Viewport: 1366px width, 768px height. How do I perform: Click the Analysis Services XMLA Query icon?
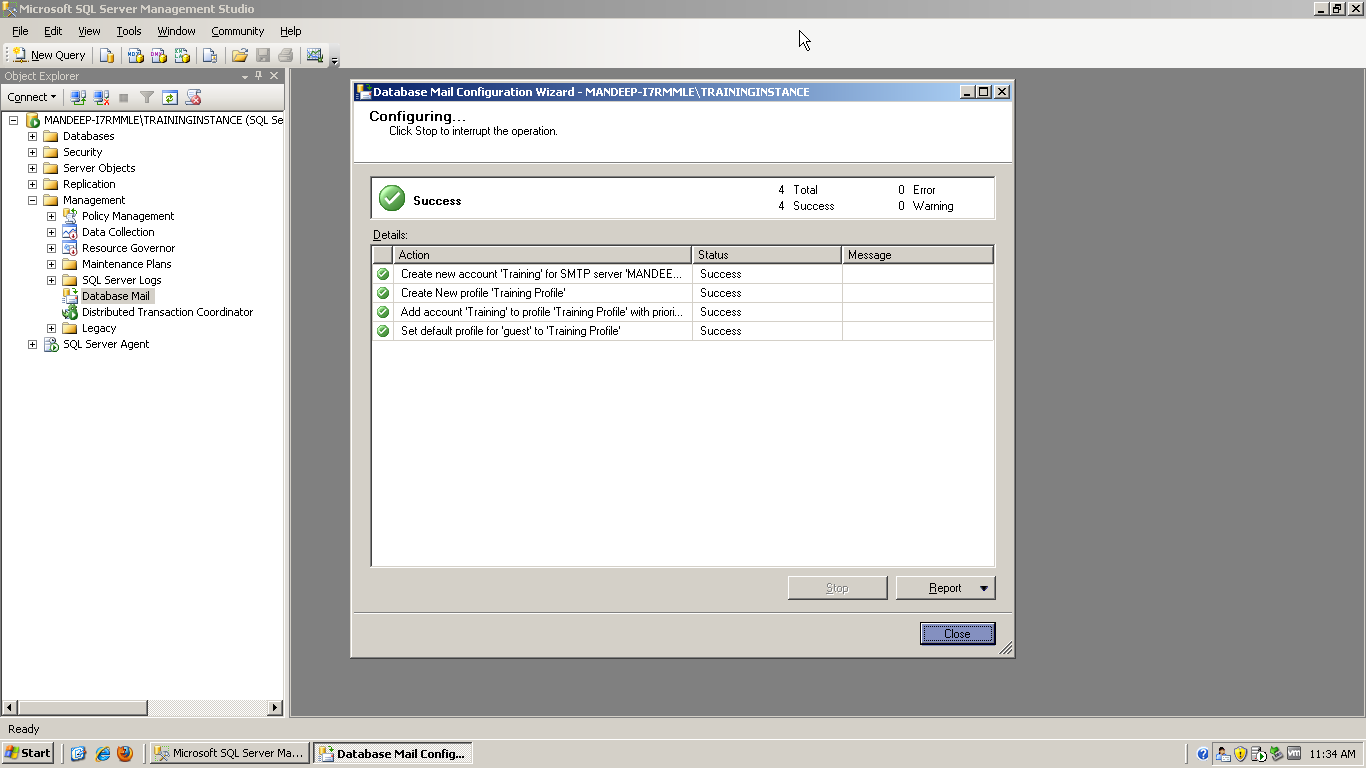pyautogui.click(x=182, y=55)
